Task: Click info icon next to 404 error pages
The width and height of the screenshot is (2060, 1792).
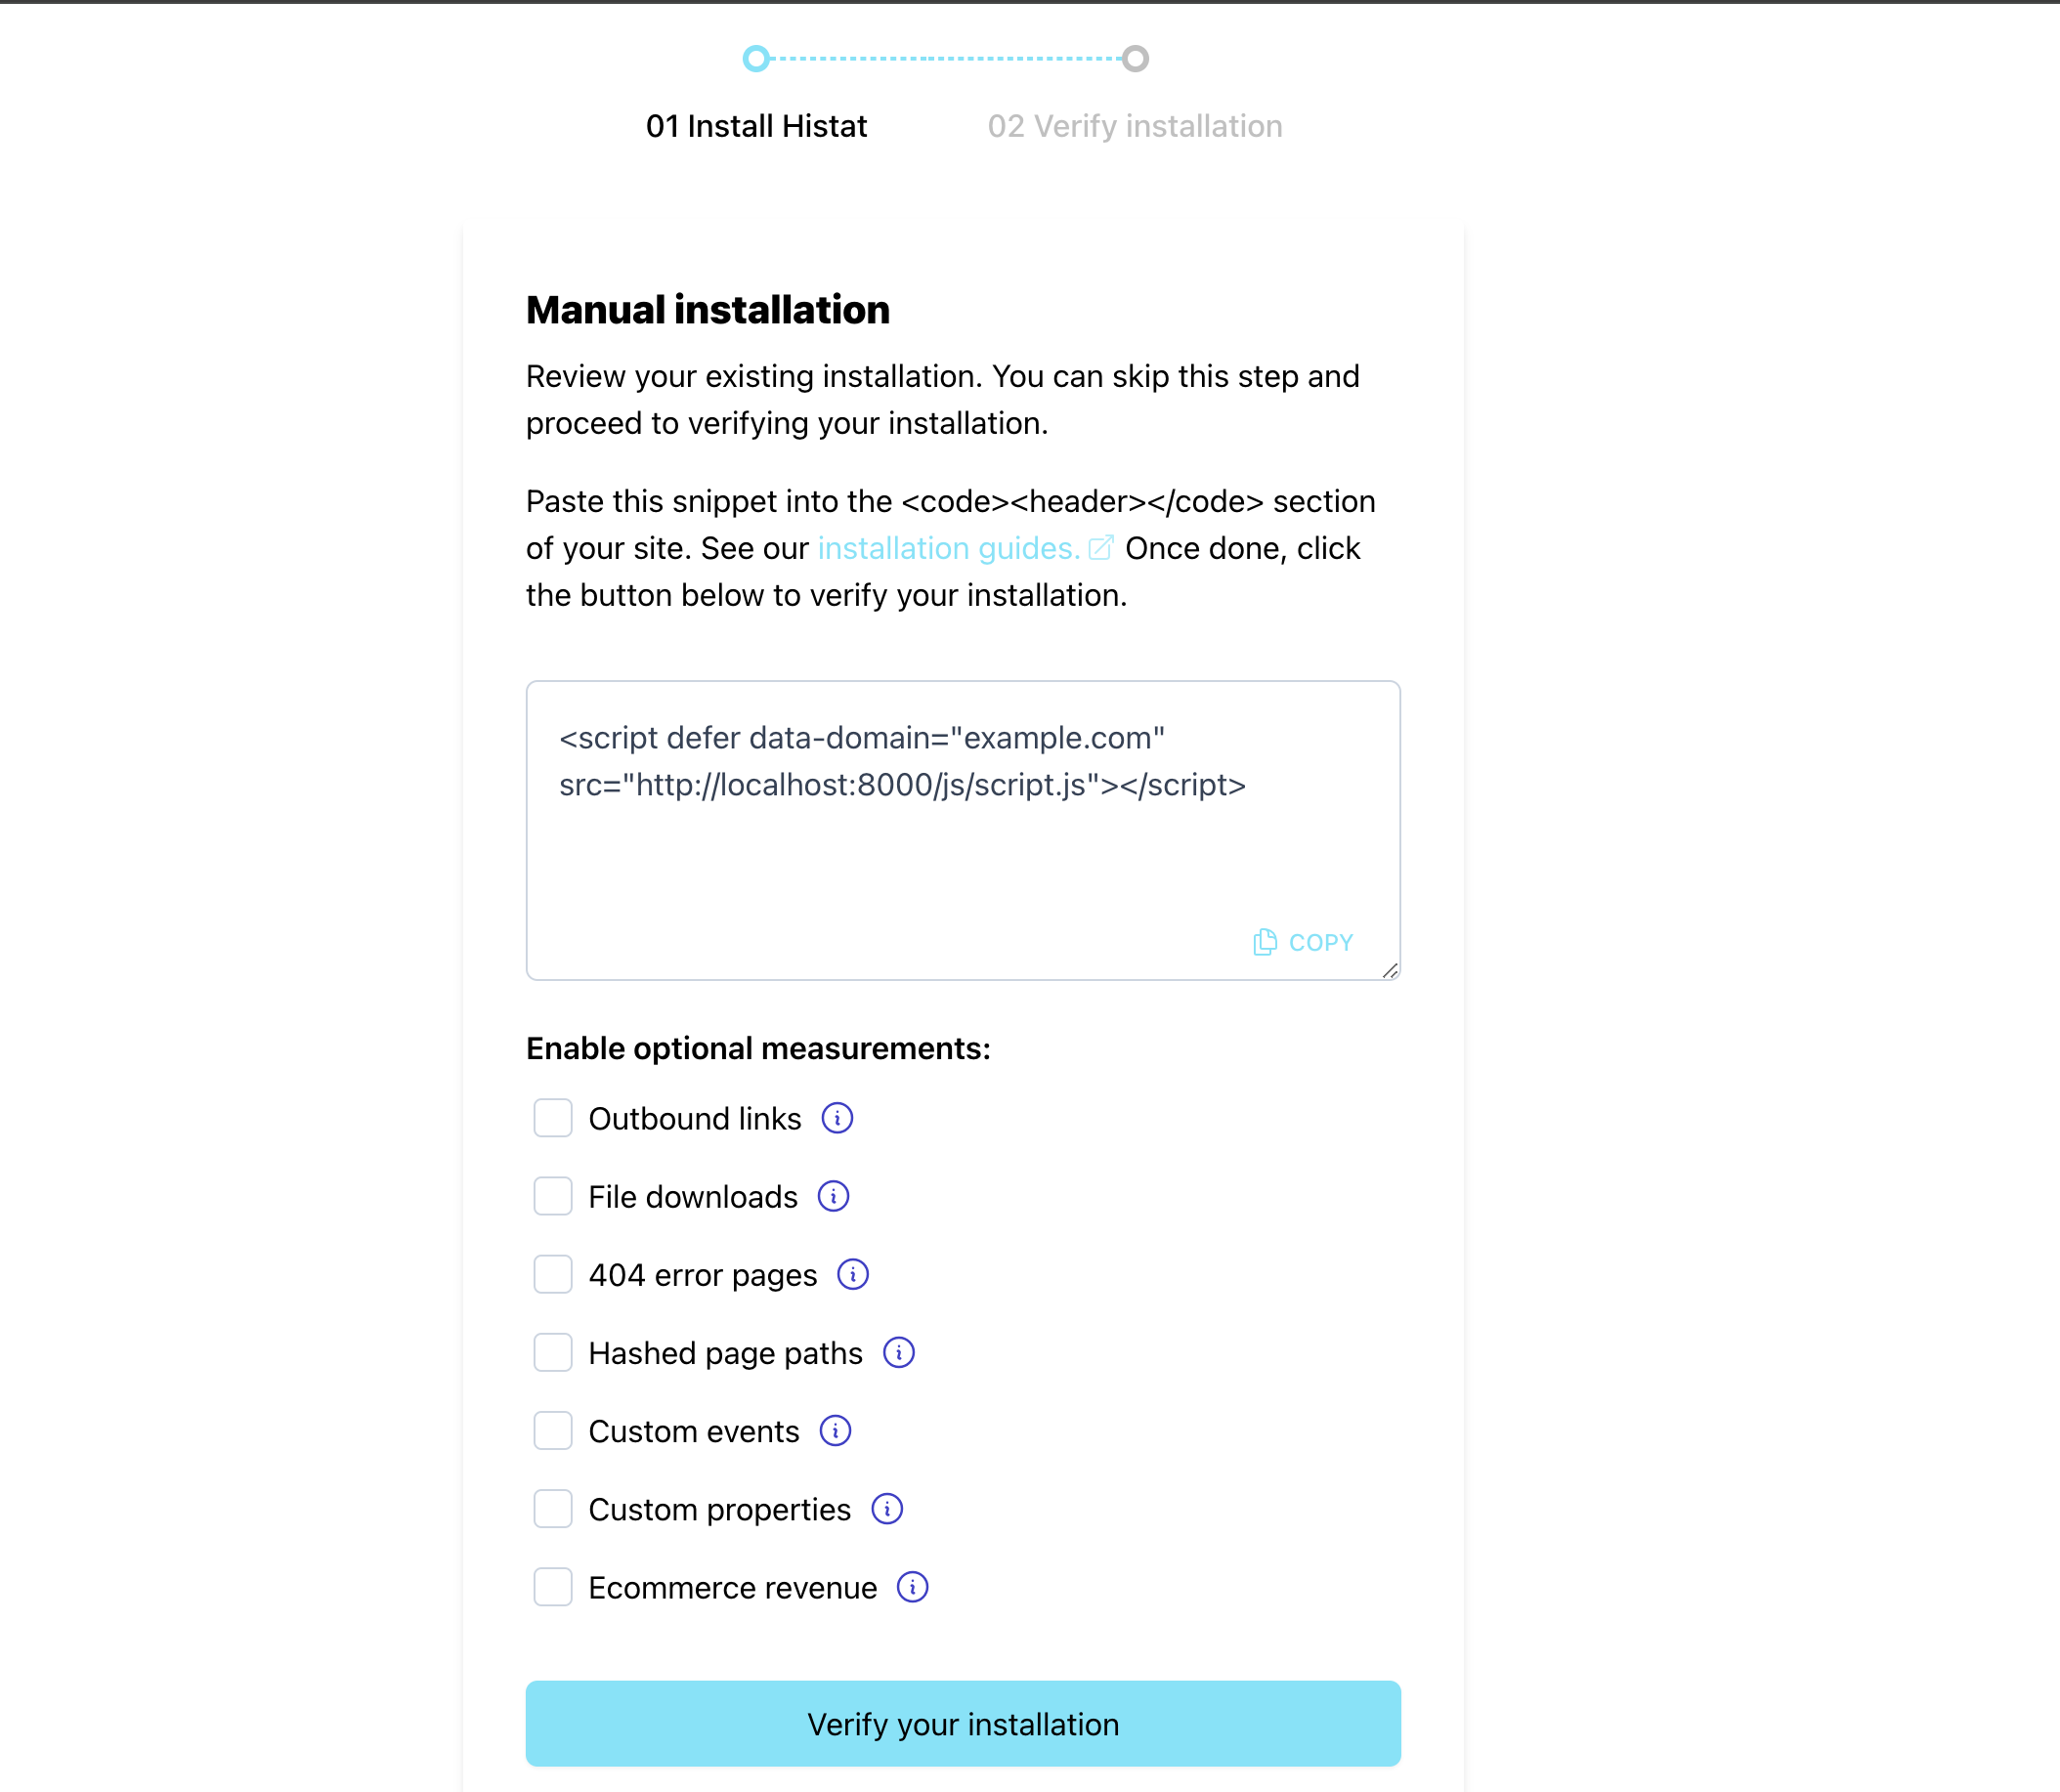Action: pyautogui.click(x=853, y=1275)
